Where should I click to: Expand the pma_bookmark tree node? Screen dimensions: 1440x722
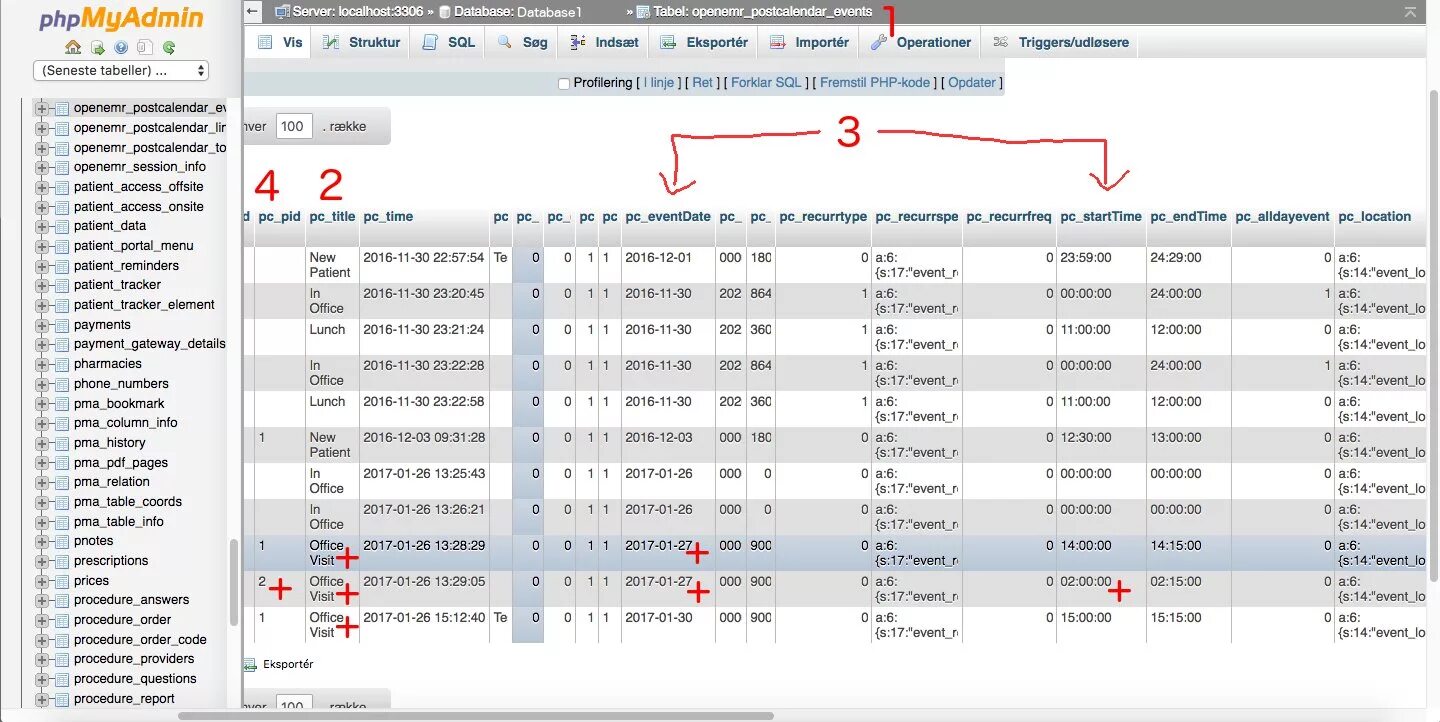tap(42, 404)
